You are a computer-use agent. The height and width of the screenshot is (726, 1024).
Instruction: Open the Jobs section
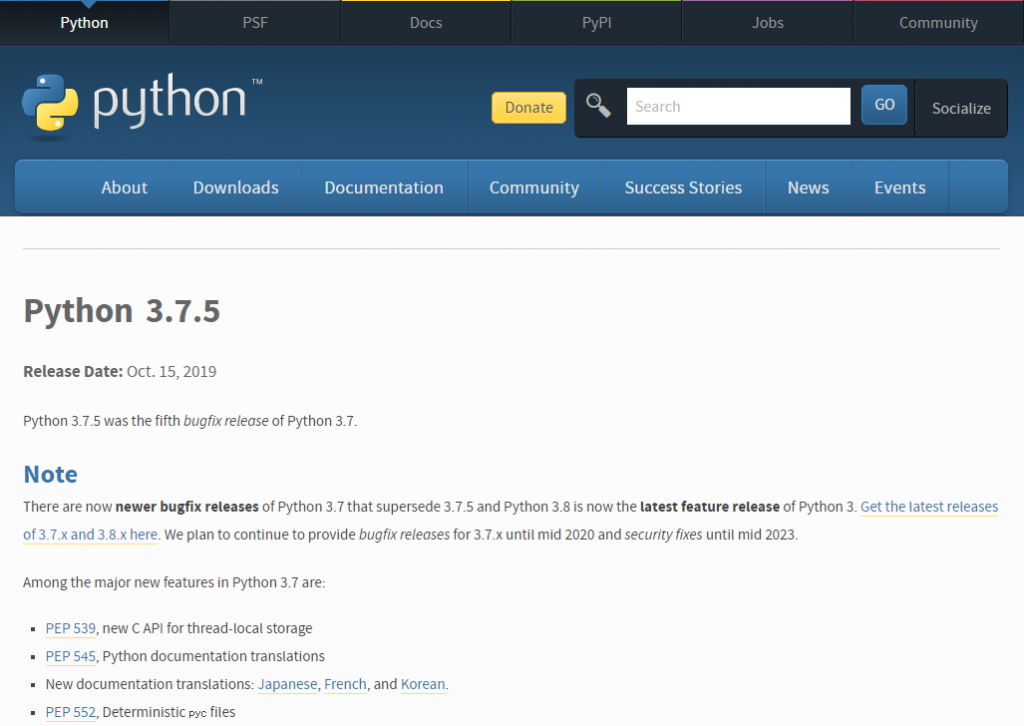[x=766, y=22]
